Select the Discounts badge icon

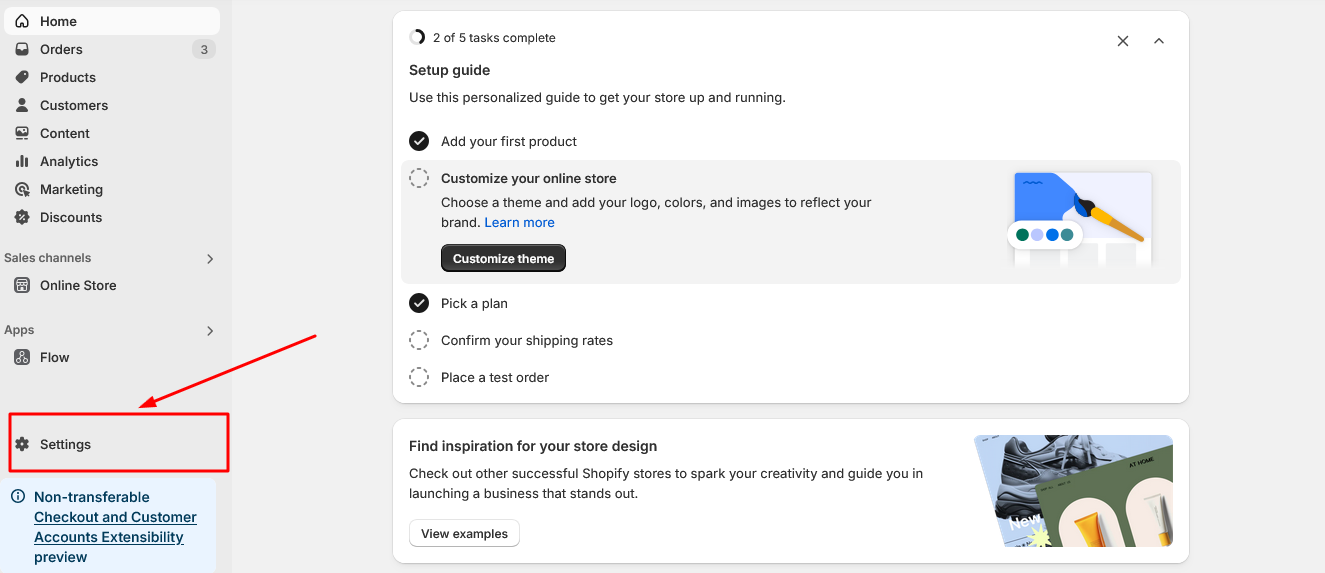tap(22, 217)
